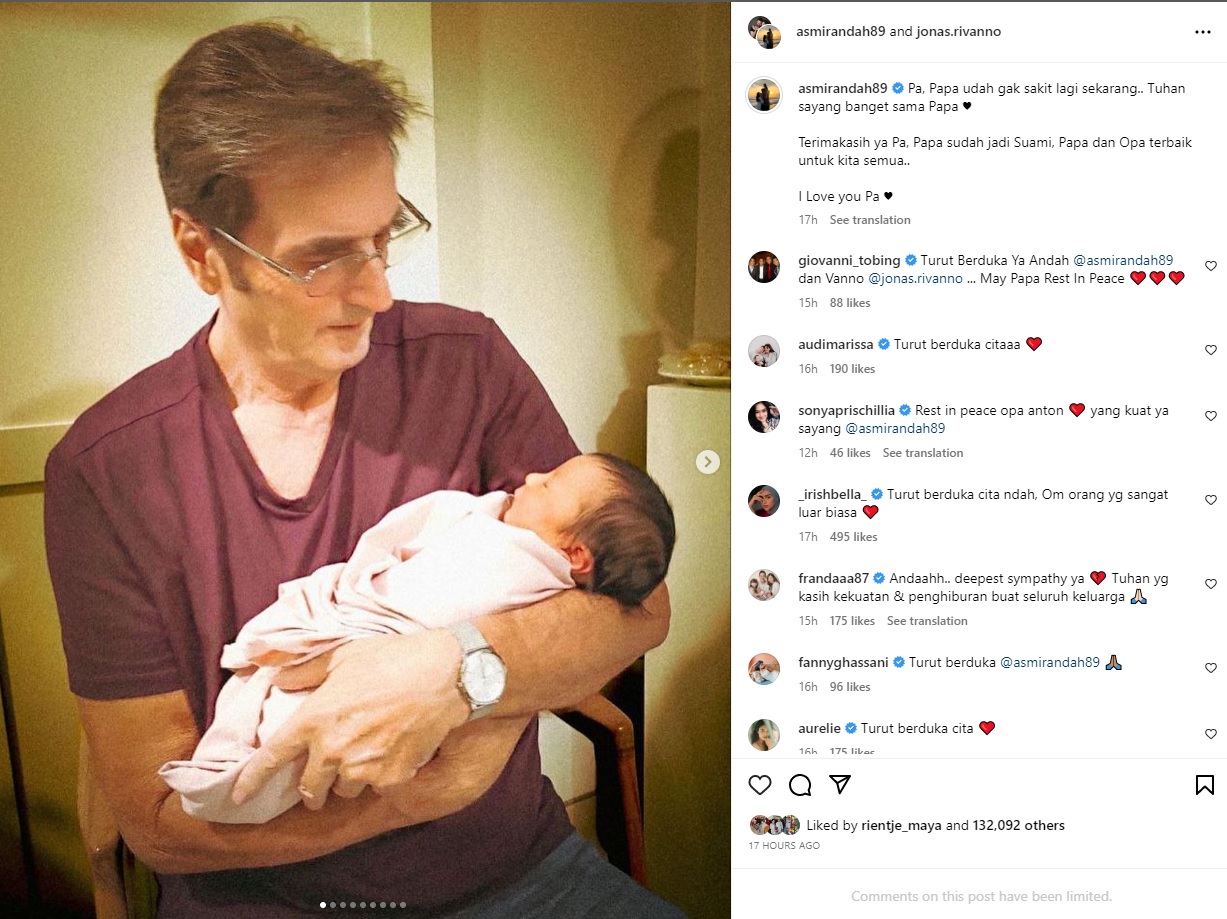View 495 likes on _irishbella_ comment
Image resolution: width=1227 pixels, height=919 pixels.
click(x=853, y=537)
